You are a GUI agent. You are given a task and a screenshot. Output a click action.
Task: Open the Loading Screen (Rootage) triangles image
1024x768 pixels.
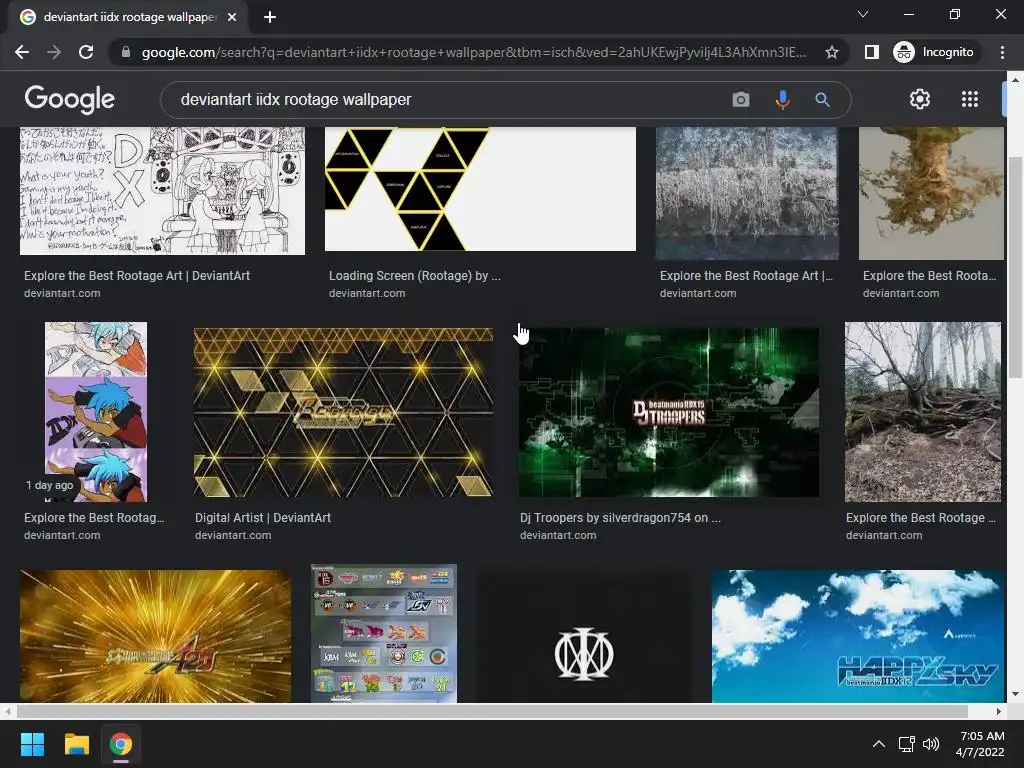click(x=480, y=189)
